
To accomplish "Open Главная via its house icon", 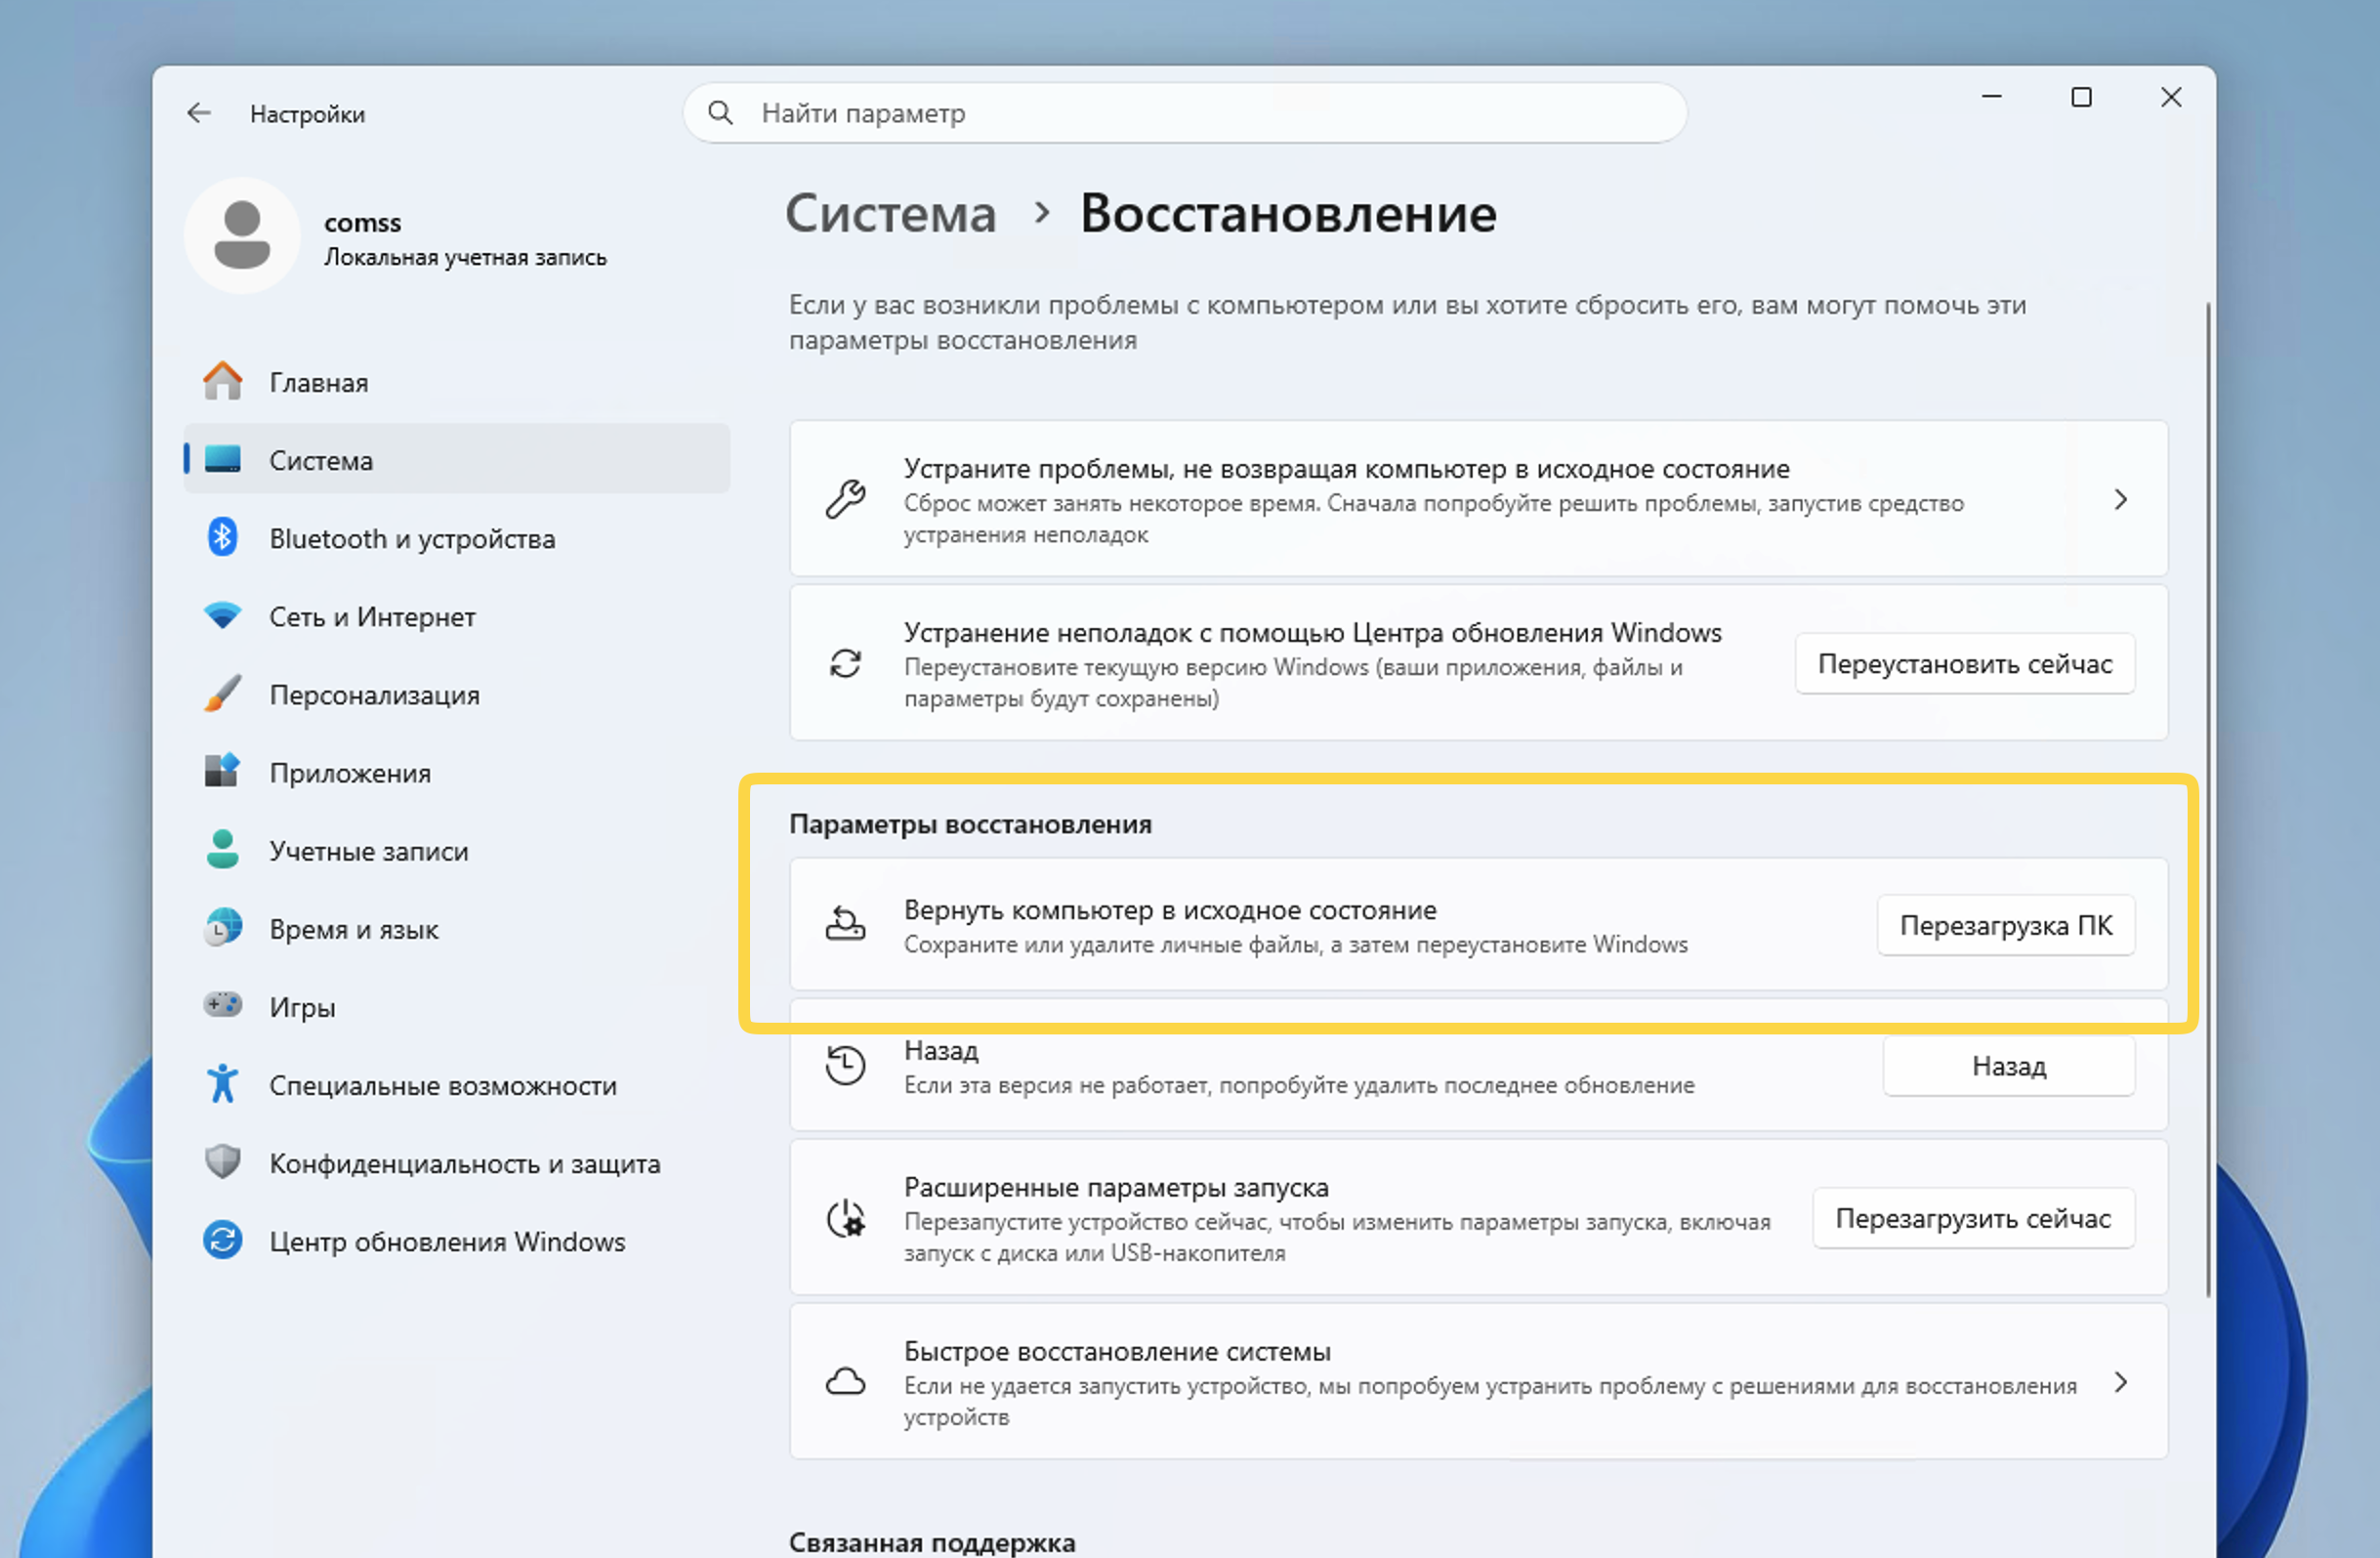I will pos(222,382).
